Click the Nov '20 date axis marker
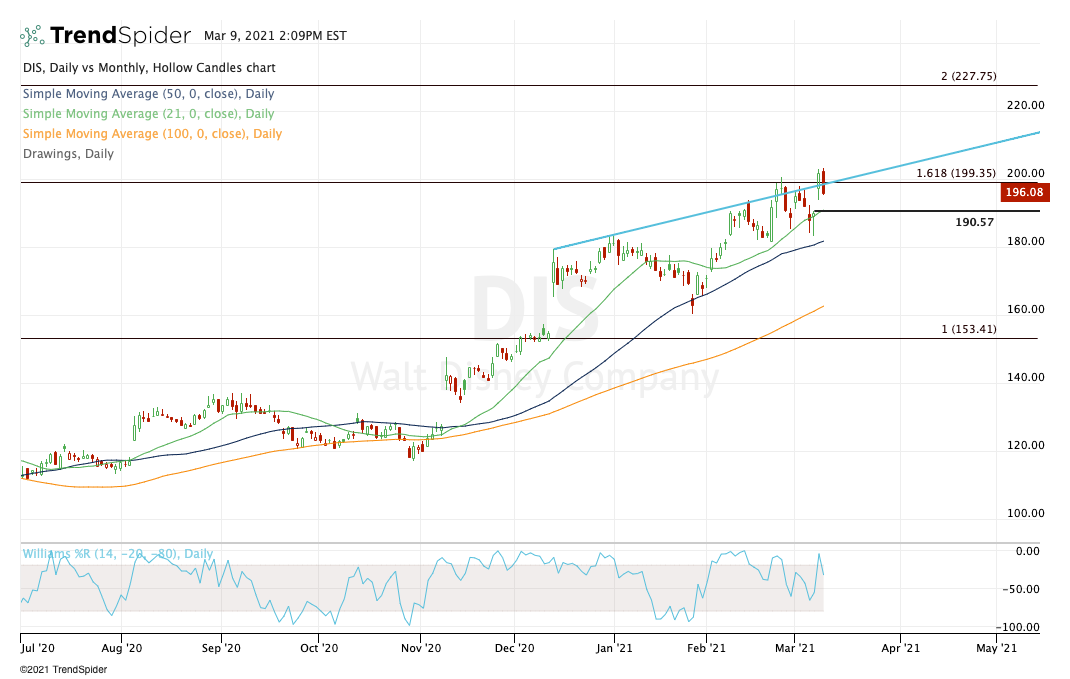This screenshot has width=1070, height=679. (x=420, y=648)
